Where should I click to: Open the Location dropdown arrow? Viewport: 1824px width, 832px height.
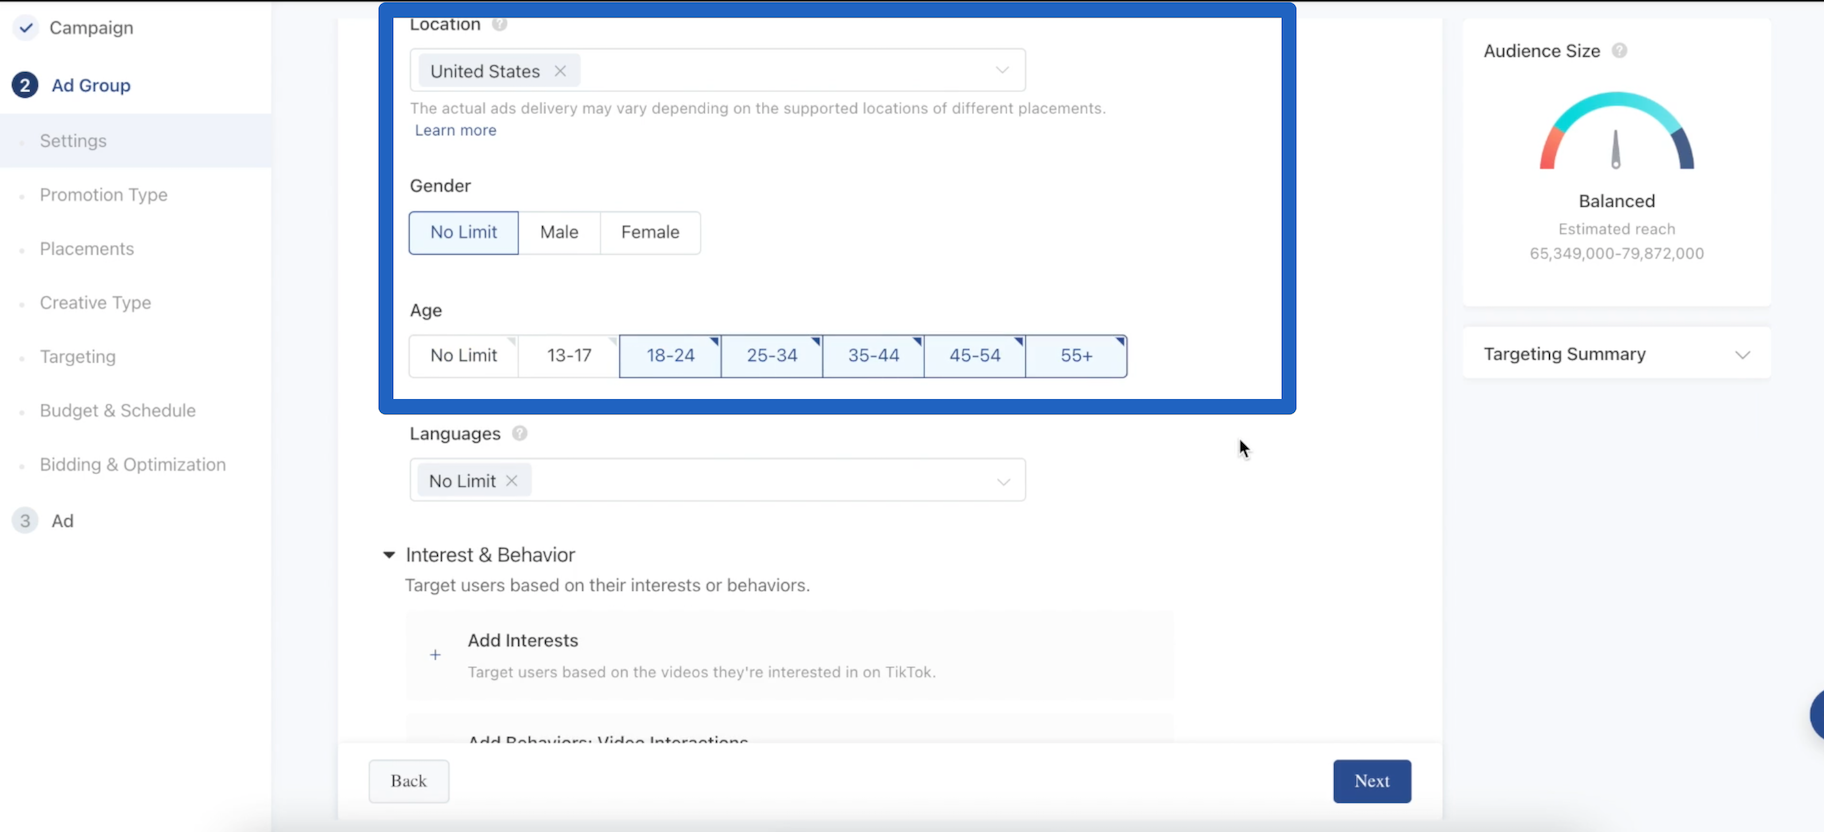(1002, 70)
